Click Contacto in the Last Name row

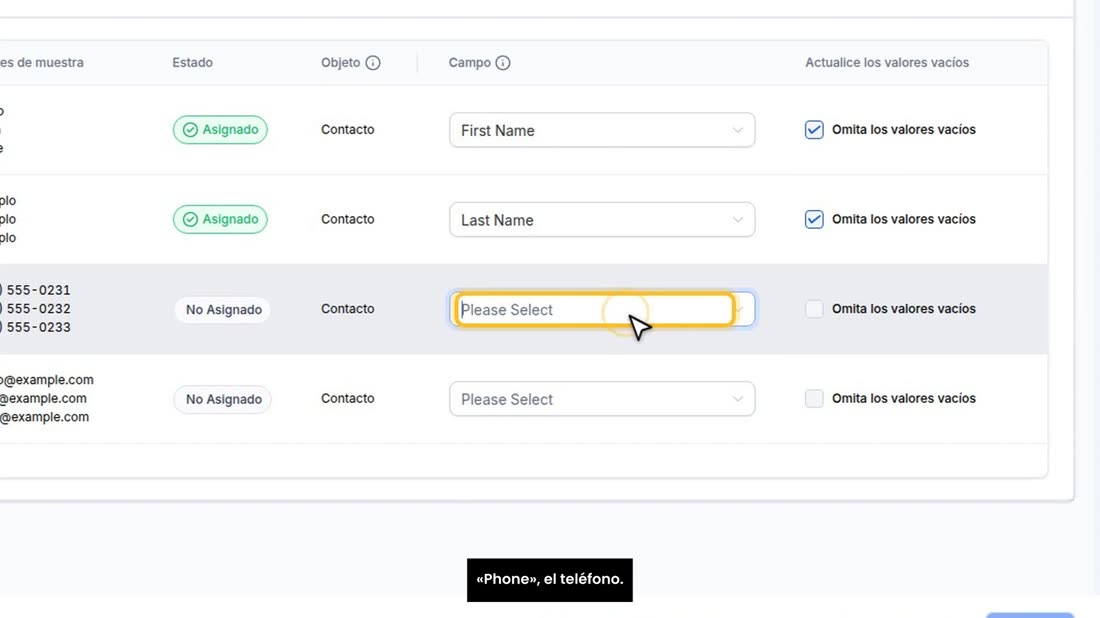[347, 220]
